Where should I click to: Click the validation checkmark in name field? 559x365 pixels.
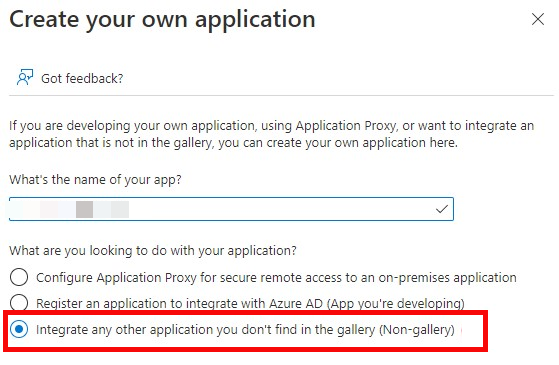tap(442, 209)
